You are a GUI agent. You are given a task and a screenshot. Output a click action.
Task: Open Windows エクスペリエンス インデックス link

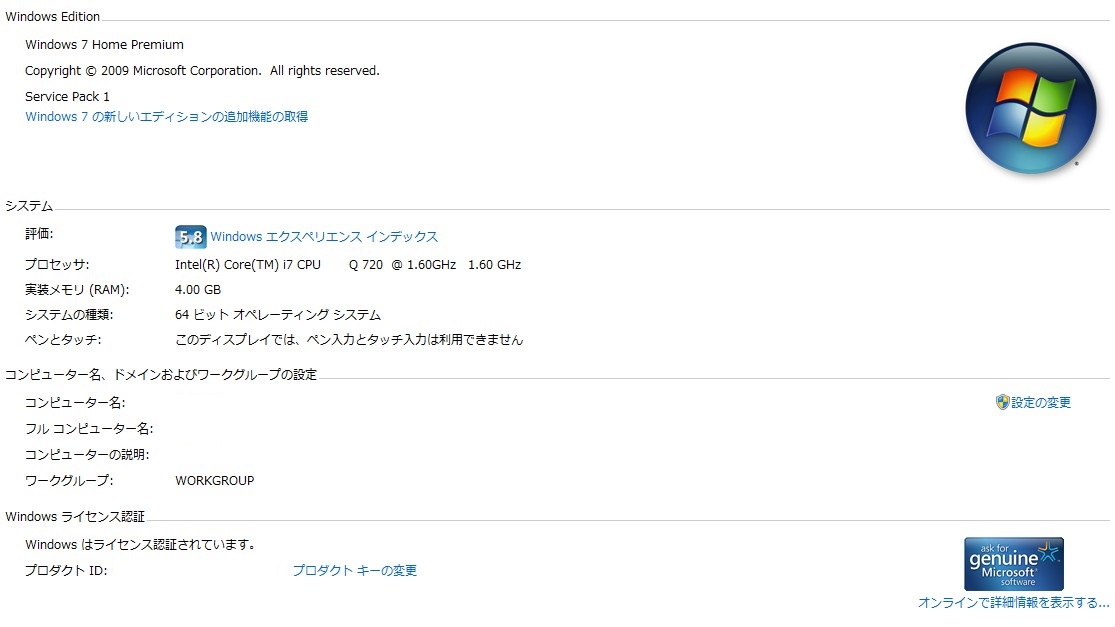pos(324,237)
